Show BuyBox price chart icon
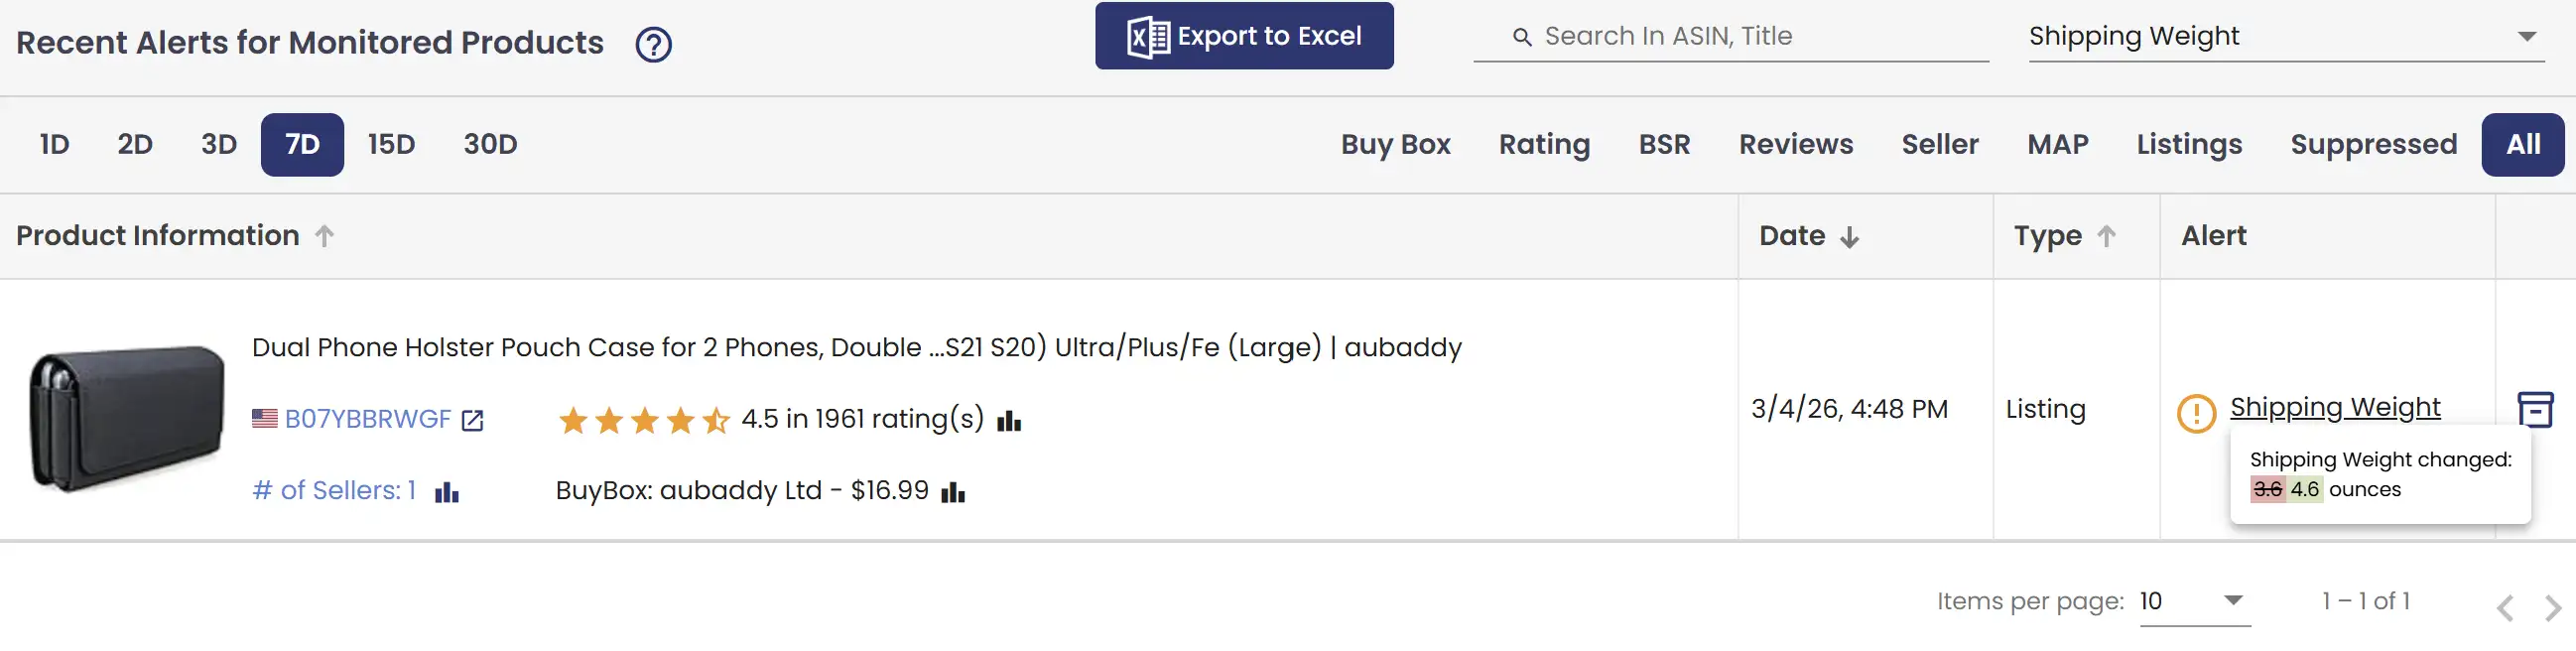 pos(953,492)
